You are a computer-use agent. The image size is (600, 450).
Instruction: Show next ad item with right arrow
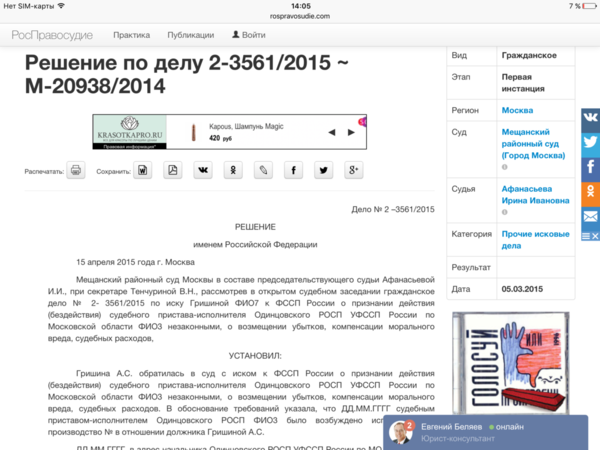351,132
